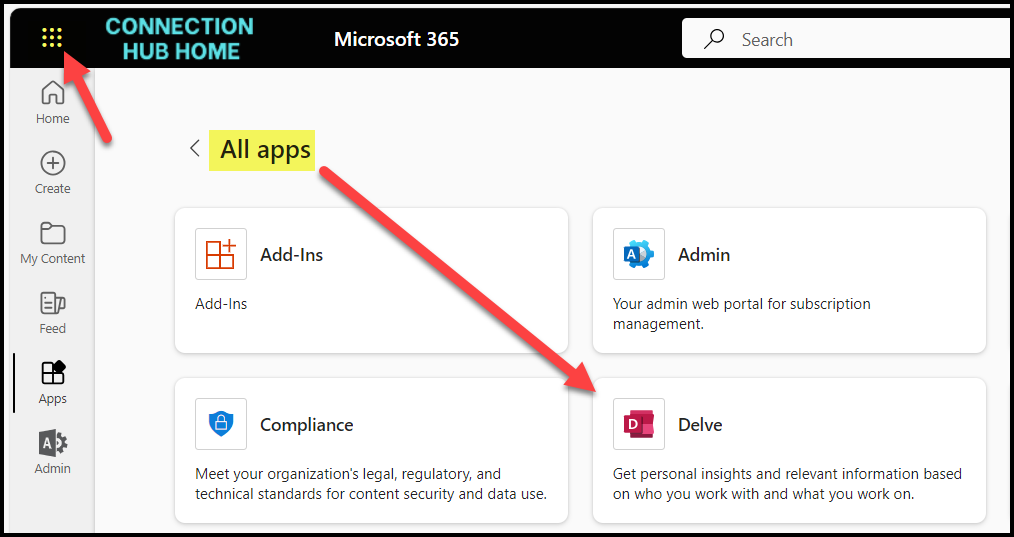Open Admin in the left sidebar
Viewport: 1014px width, 537px height.
[x=53, y=444]
